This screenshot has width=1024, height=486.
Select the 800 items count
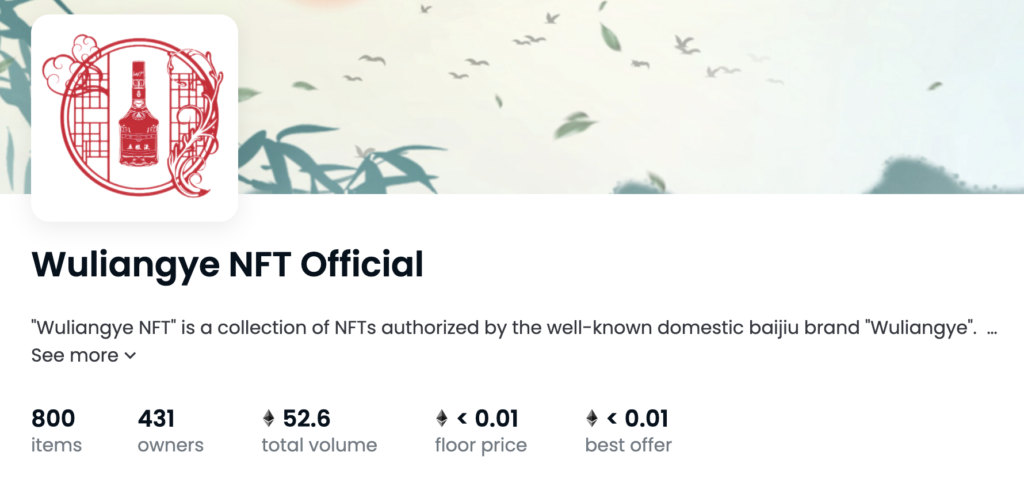(x=53, y=418)
